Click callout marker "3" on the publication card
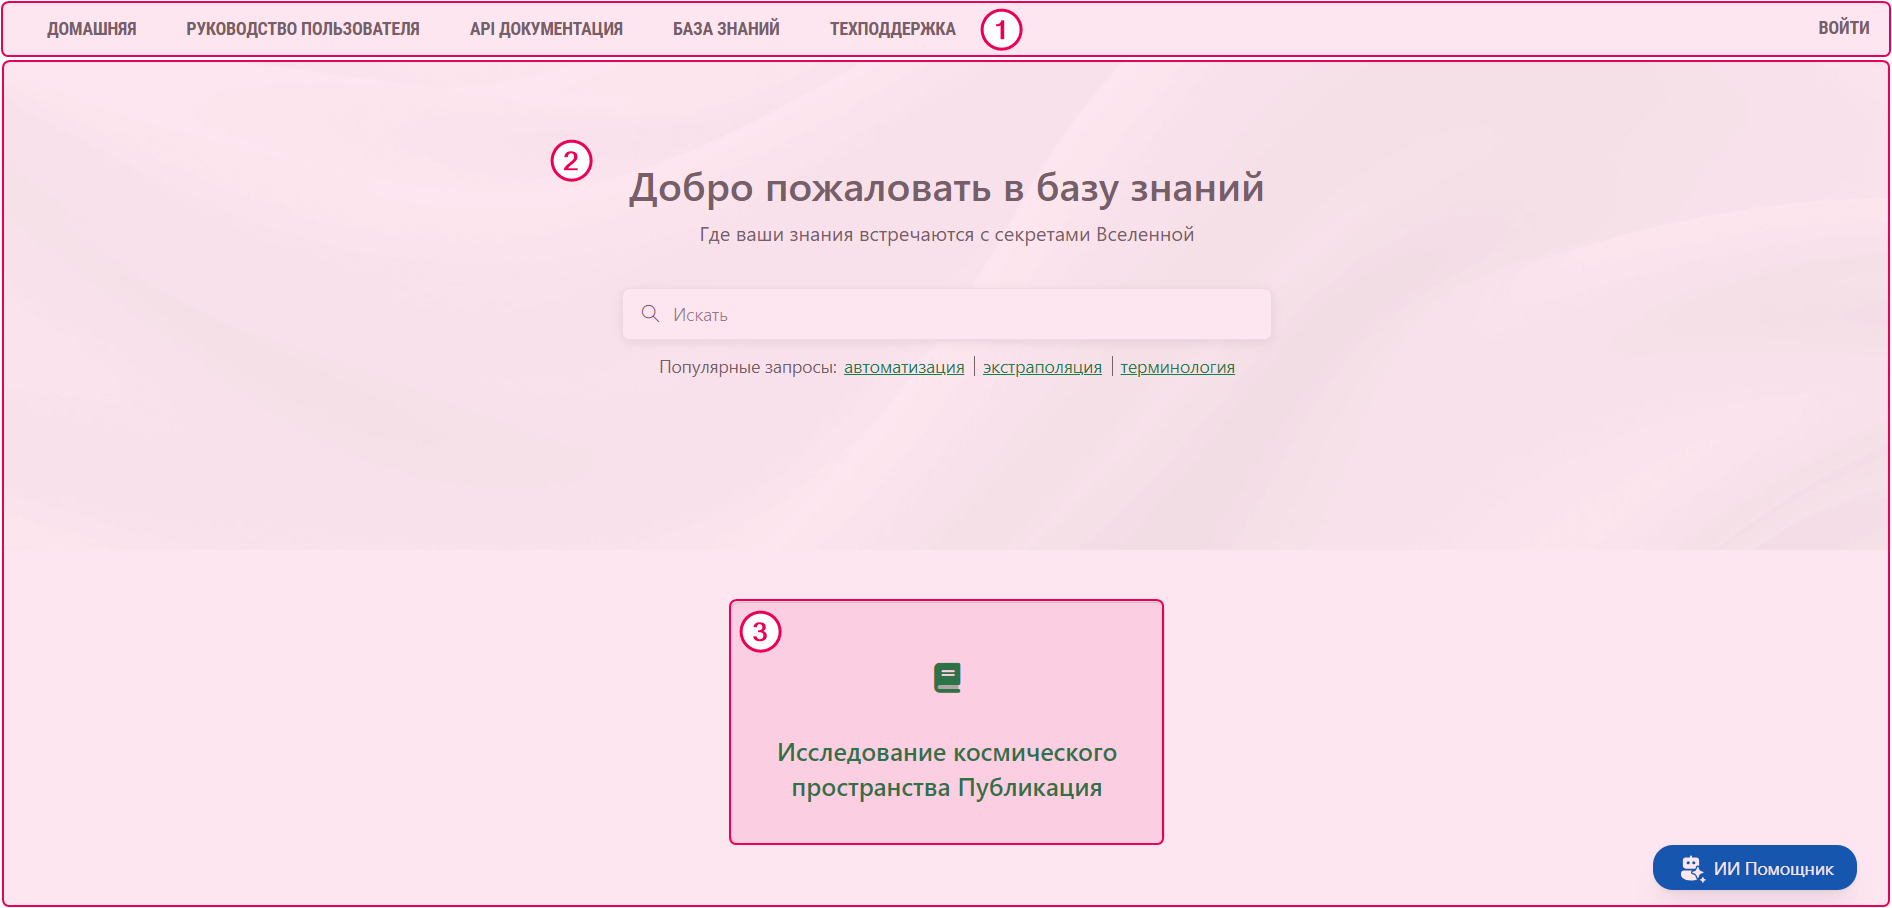Image resolution: width=1892 pixels, height=908 pixels. 762,632
